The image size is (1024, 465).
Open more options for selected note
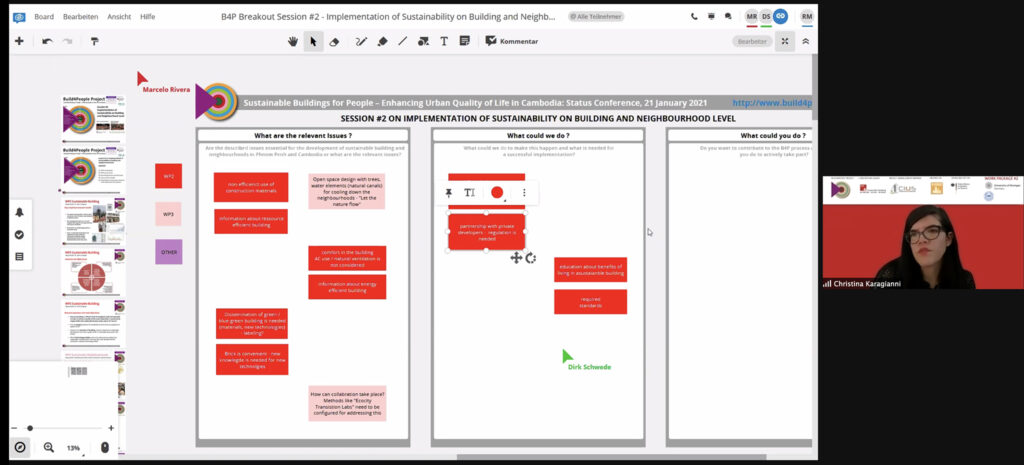524,192
